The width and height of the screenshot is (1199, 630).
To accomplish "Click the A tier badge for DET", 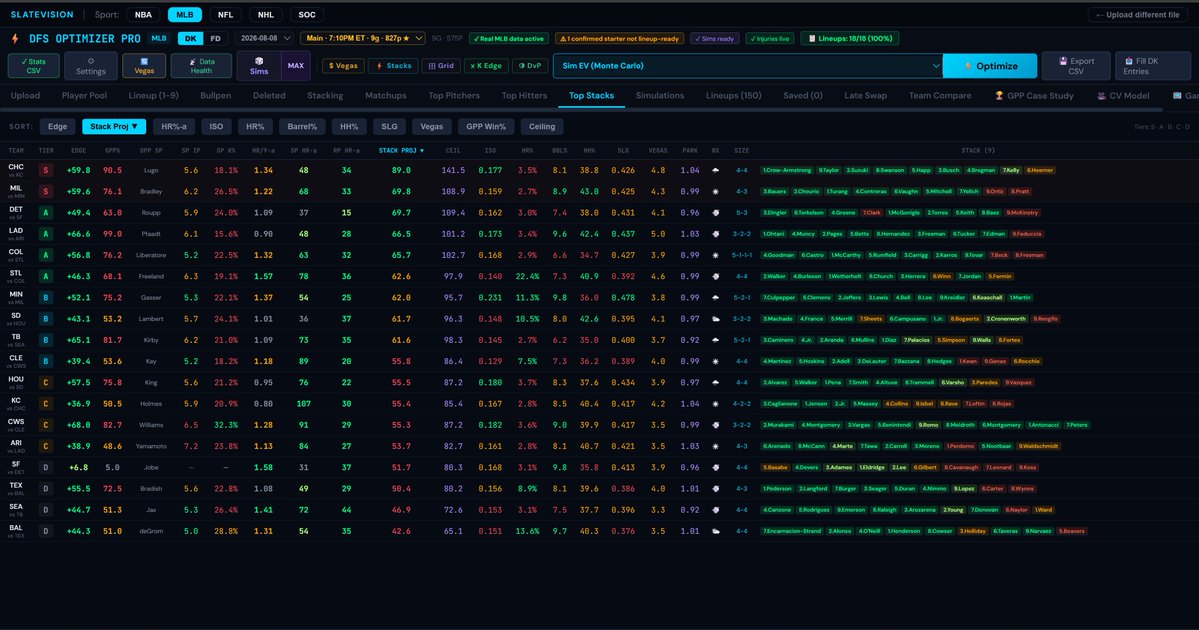I will pos(46,213).
